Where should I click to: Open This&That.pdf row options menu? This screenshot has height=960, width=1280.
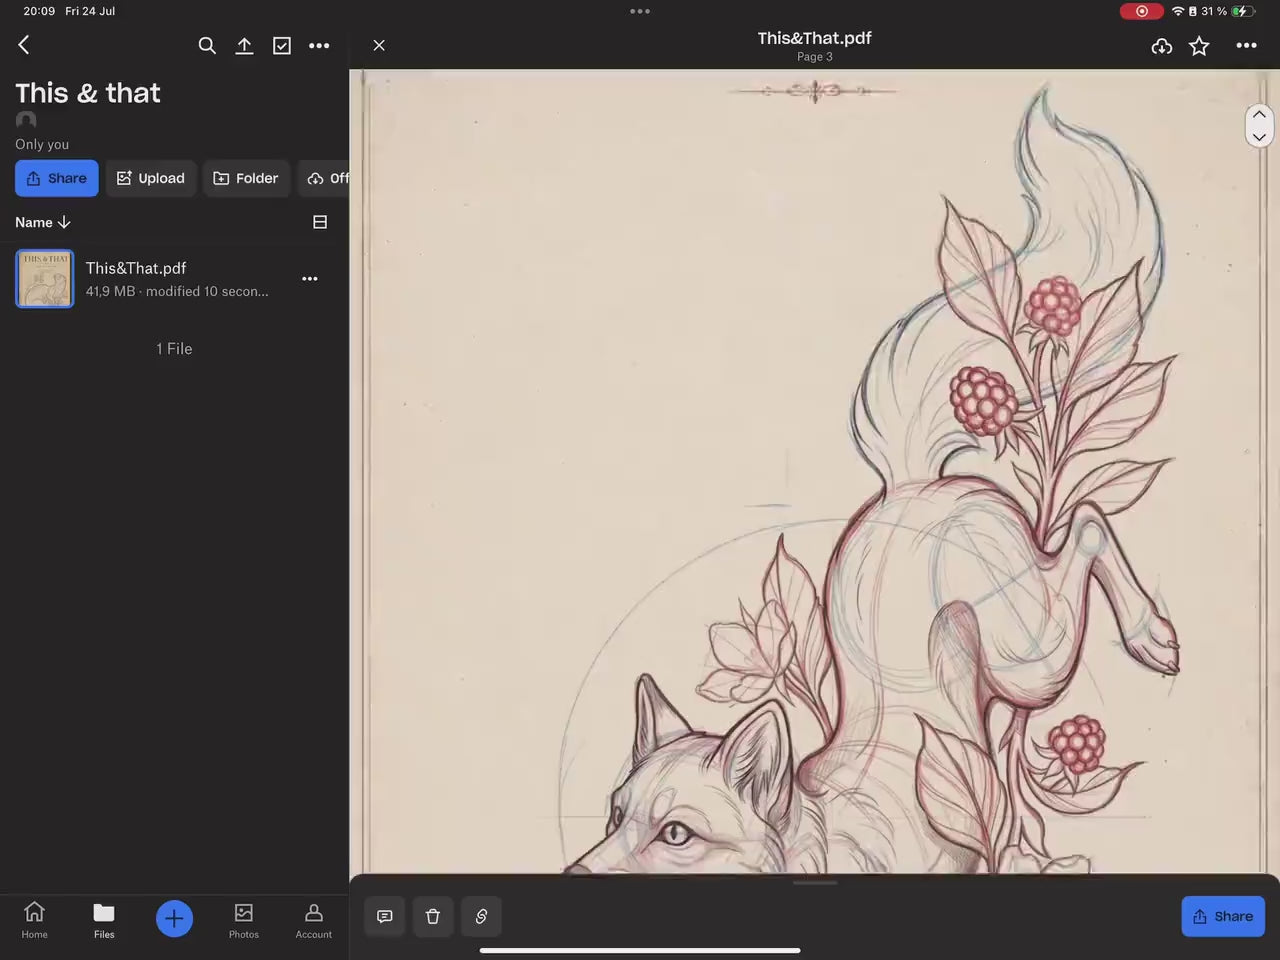coord(310,279)
